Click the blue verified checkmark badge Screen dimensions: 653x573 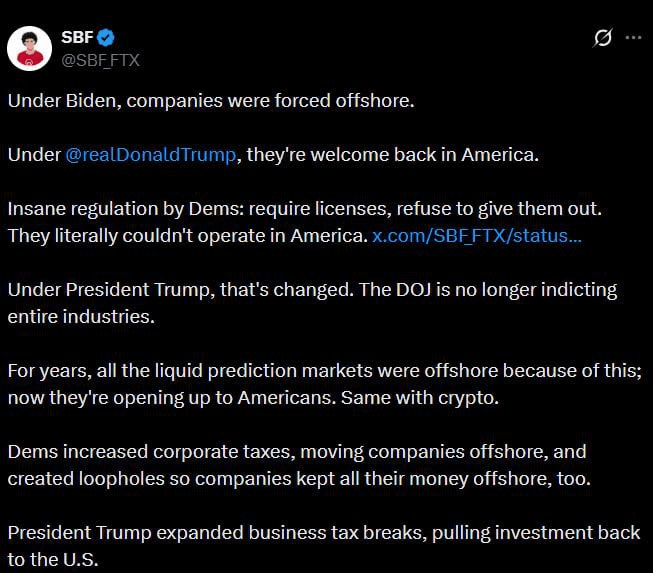pyautogui.click(x=106, y=38)
